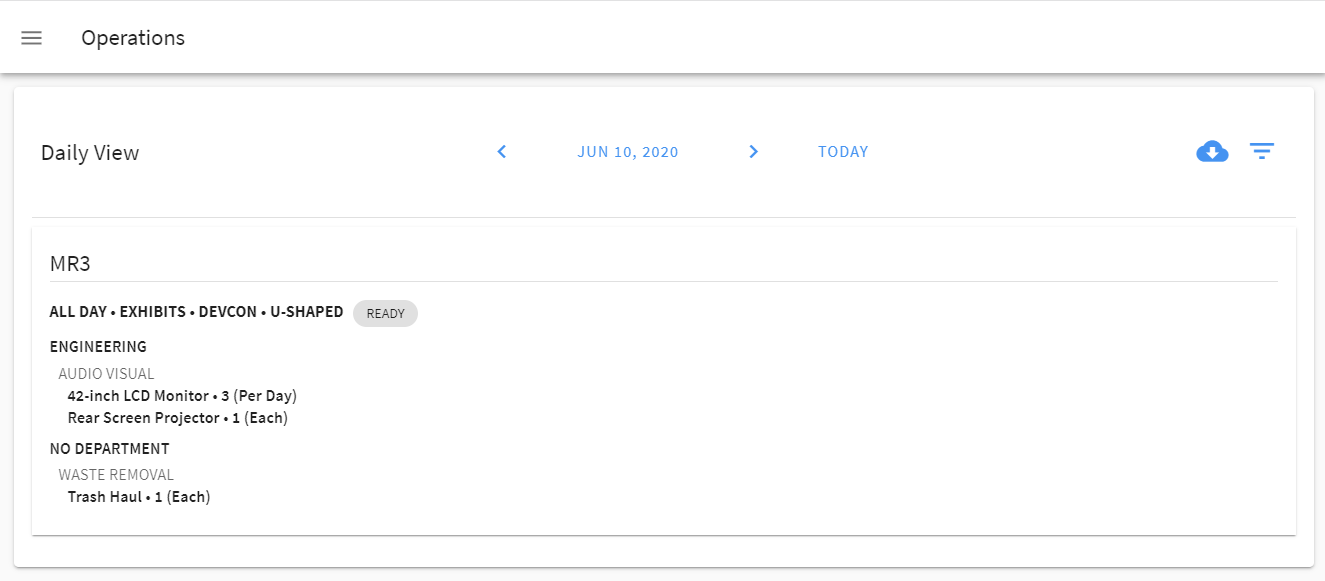Click the Daily View heading
The image size is (1325, 581).
(x=90, y=153)
